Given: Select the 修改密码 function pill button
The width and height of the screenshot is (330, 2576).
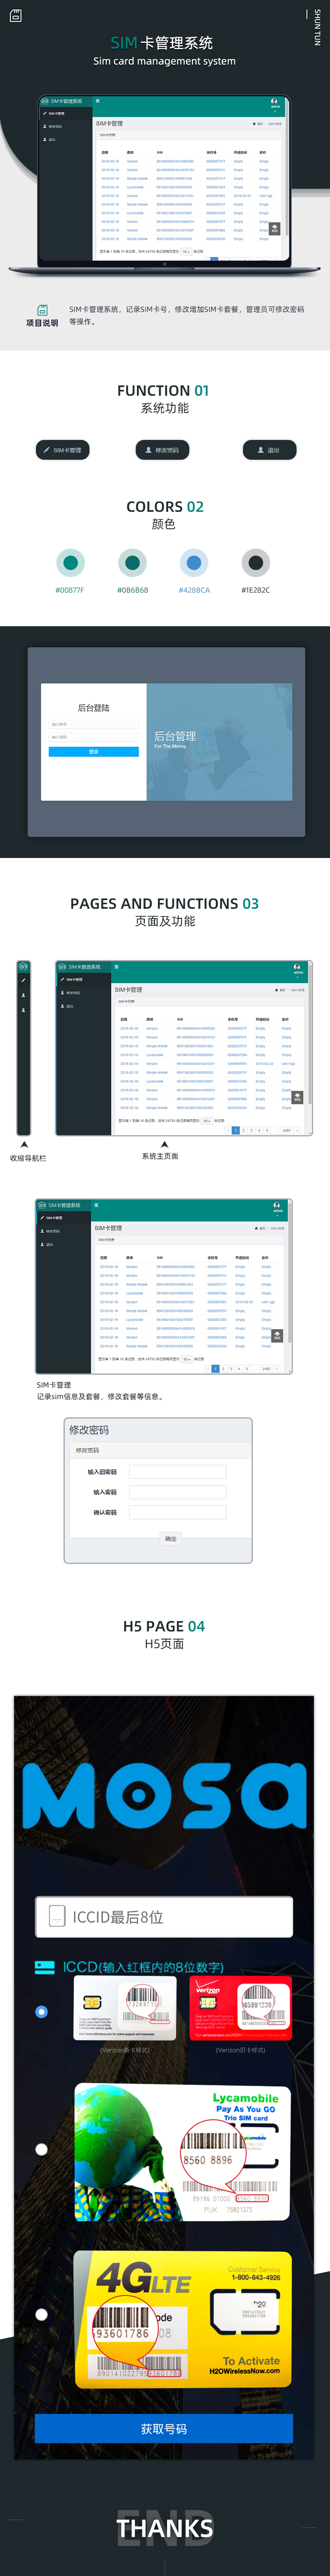Looking at the screenshot, I should (162, 450).
